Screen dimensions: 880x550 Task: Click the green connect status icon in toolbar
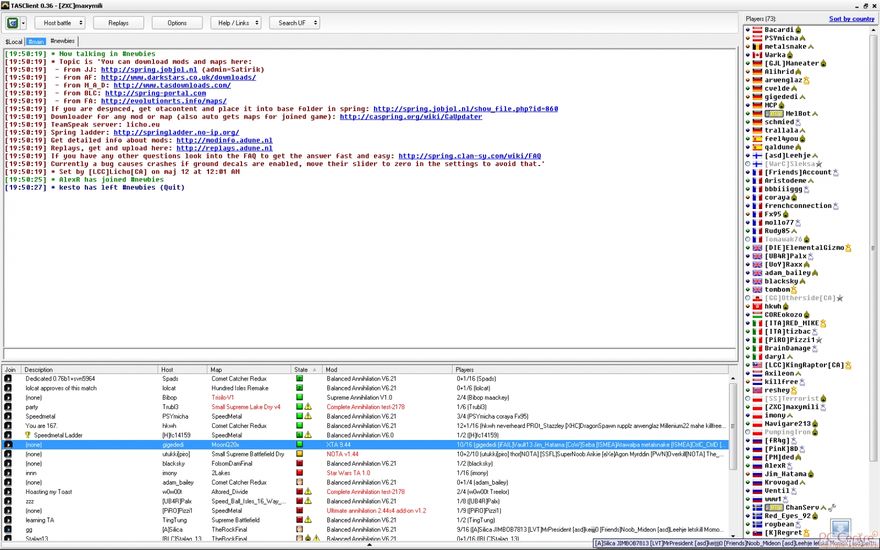point(13,22)
